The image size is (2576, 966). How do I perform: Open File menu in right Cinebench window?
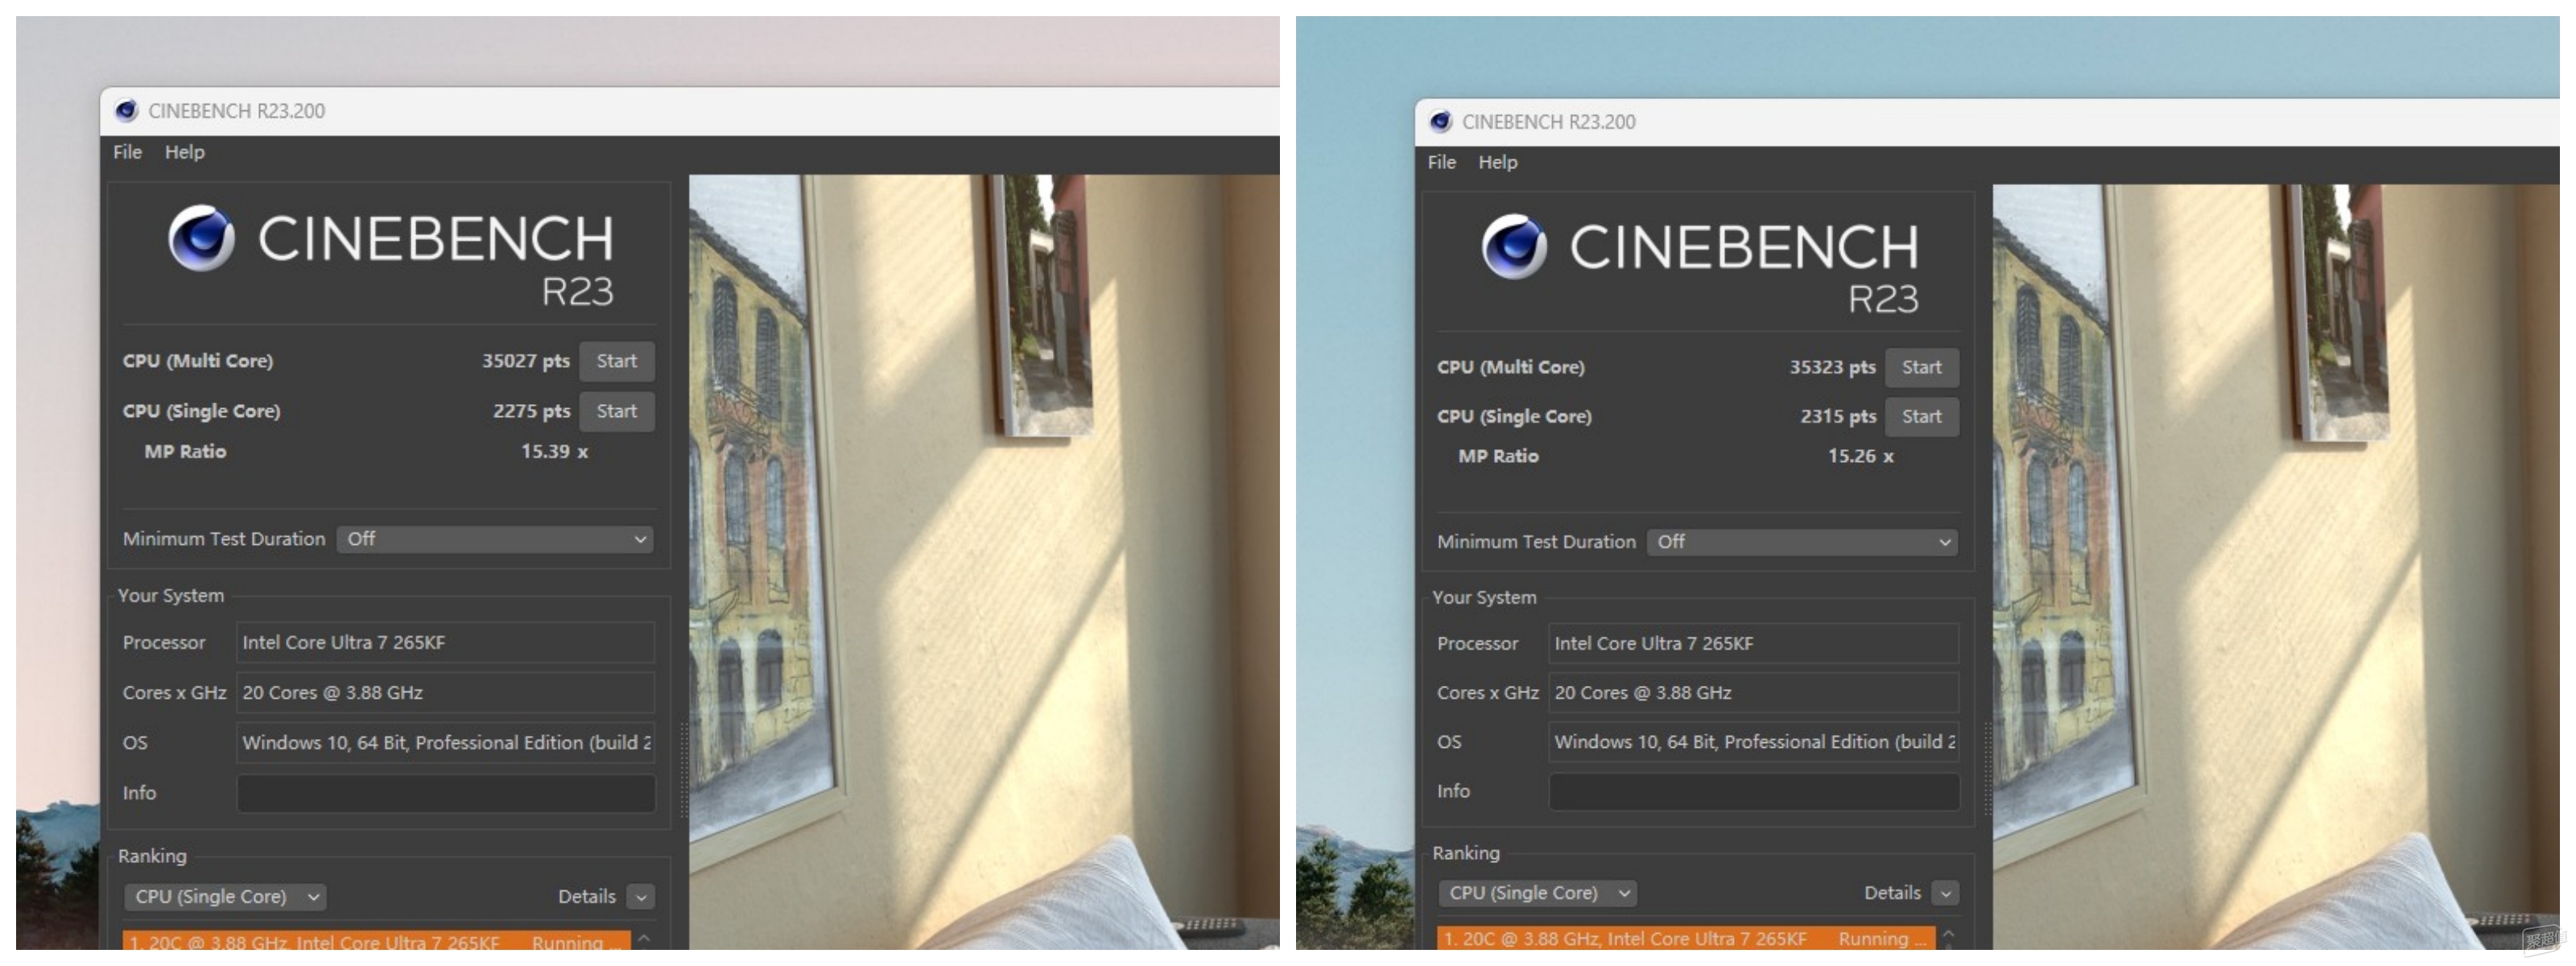[1441, 162]
